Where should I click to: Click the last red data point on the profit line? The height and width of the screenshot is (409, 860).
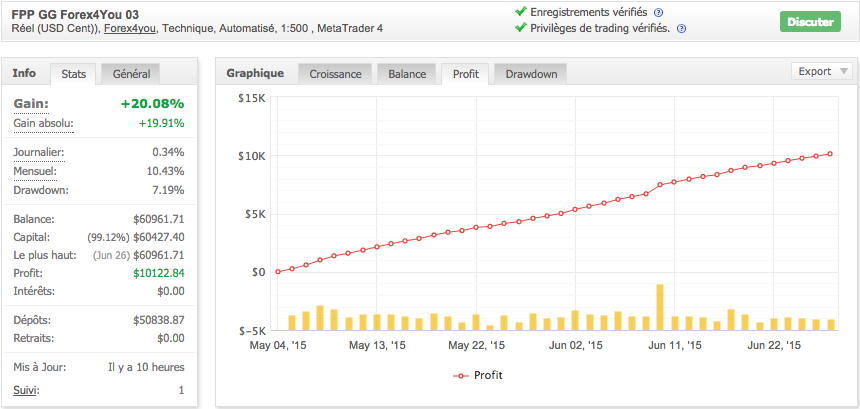click(x=830, y=154)
